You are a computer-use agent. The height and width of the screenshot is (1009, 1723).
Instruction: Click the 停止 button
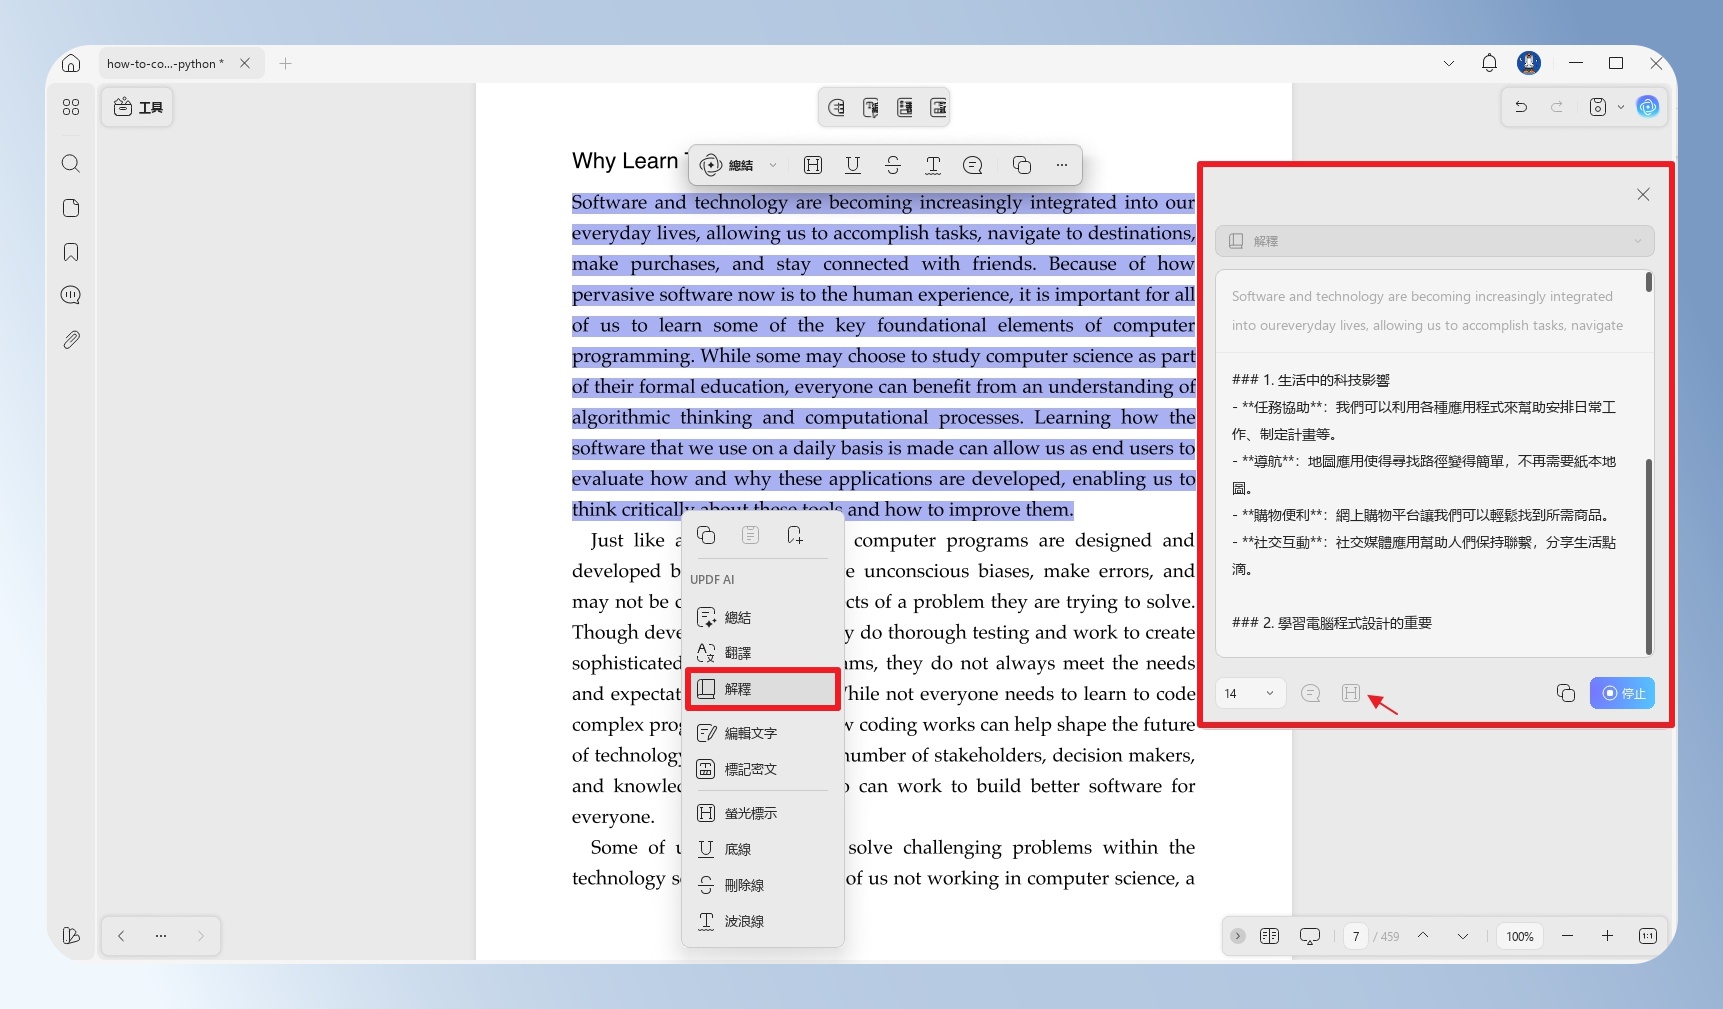click(1622, 693)
